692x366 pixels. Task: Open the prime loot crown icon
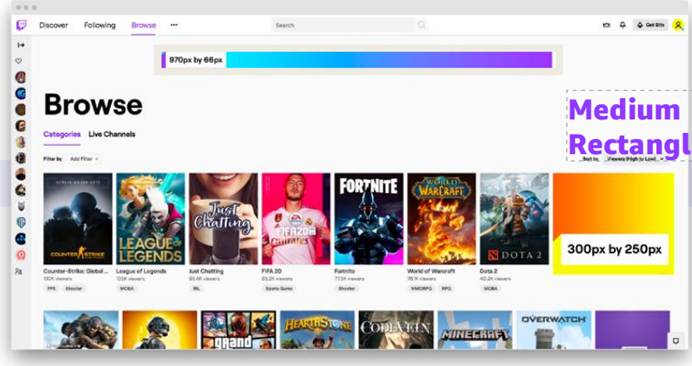click(606, 25)
